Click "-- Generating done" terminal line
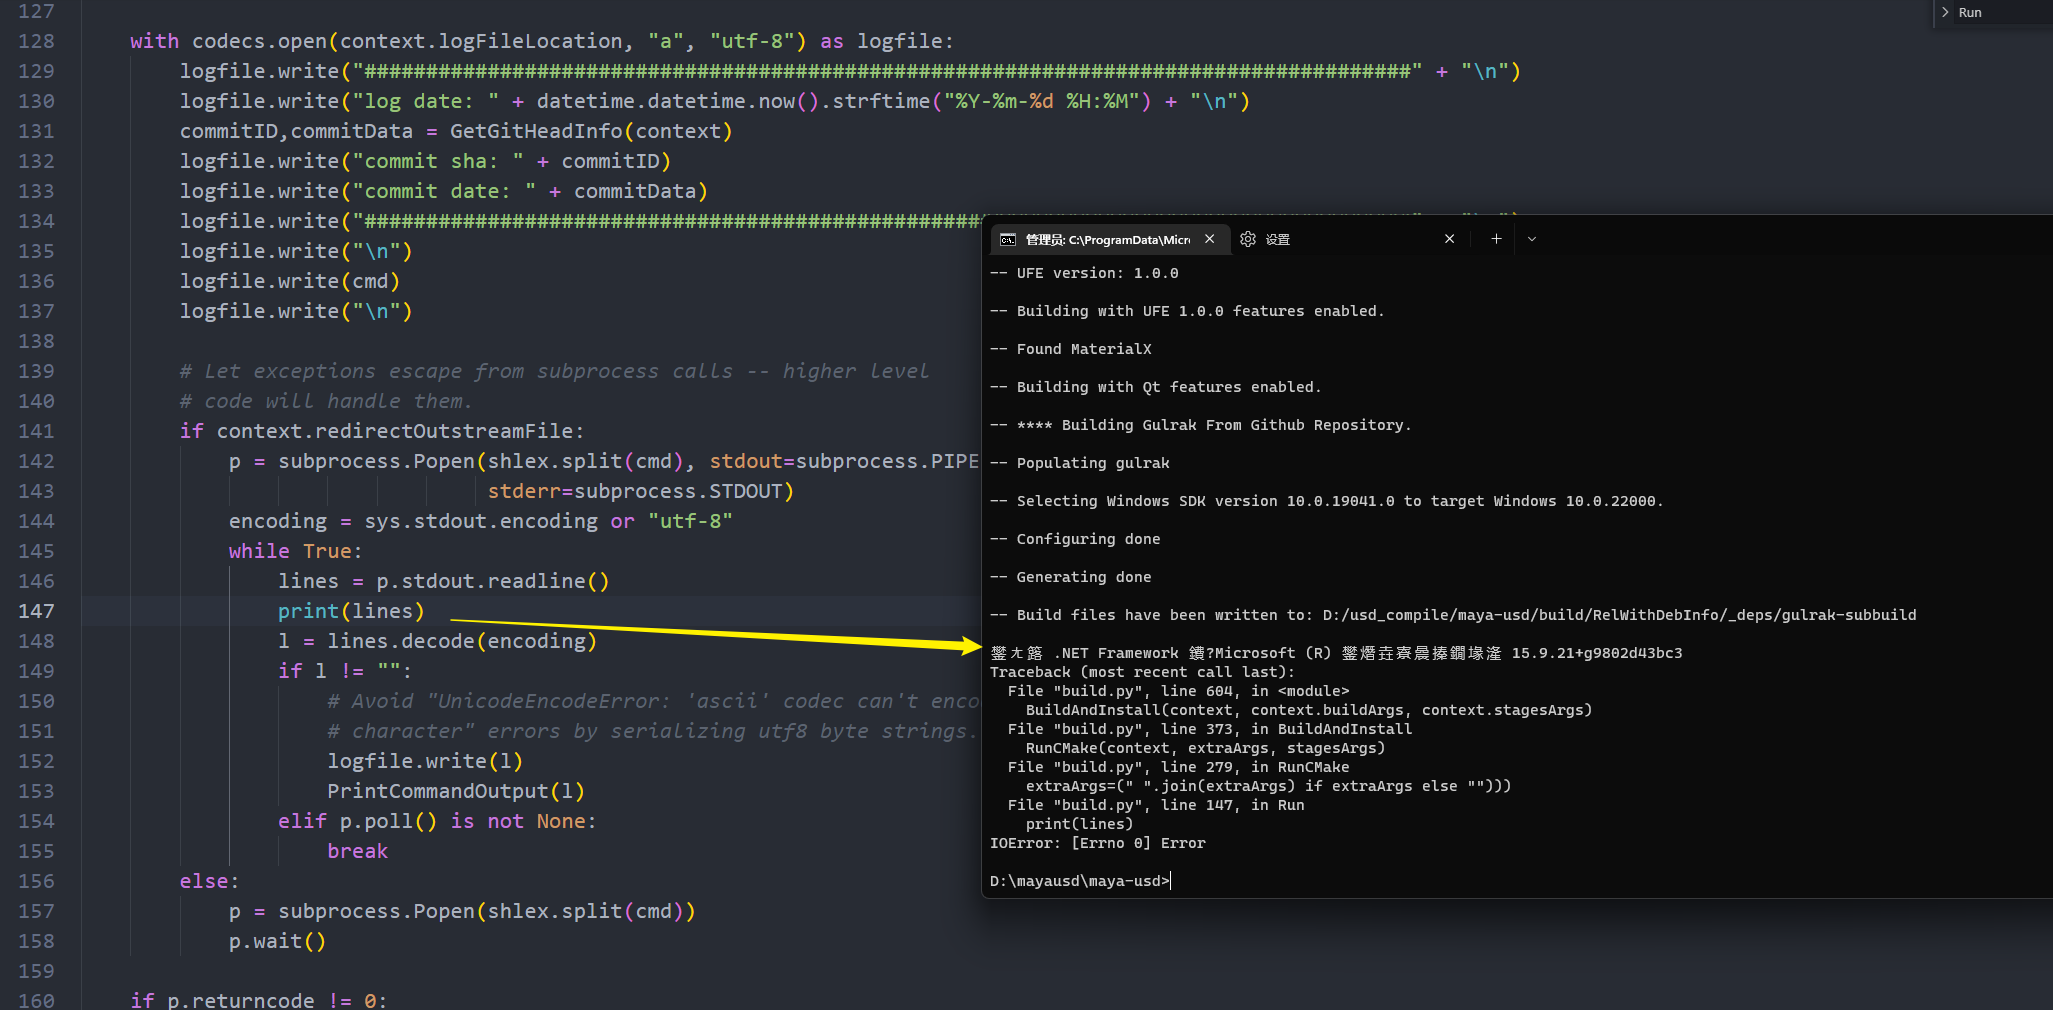This screenshot has width=2053, height=1010. click(x=1071, y=577)
